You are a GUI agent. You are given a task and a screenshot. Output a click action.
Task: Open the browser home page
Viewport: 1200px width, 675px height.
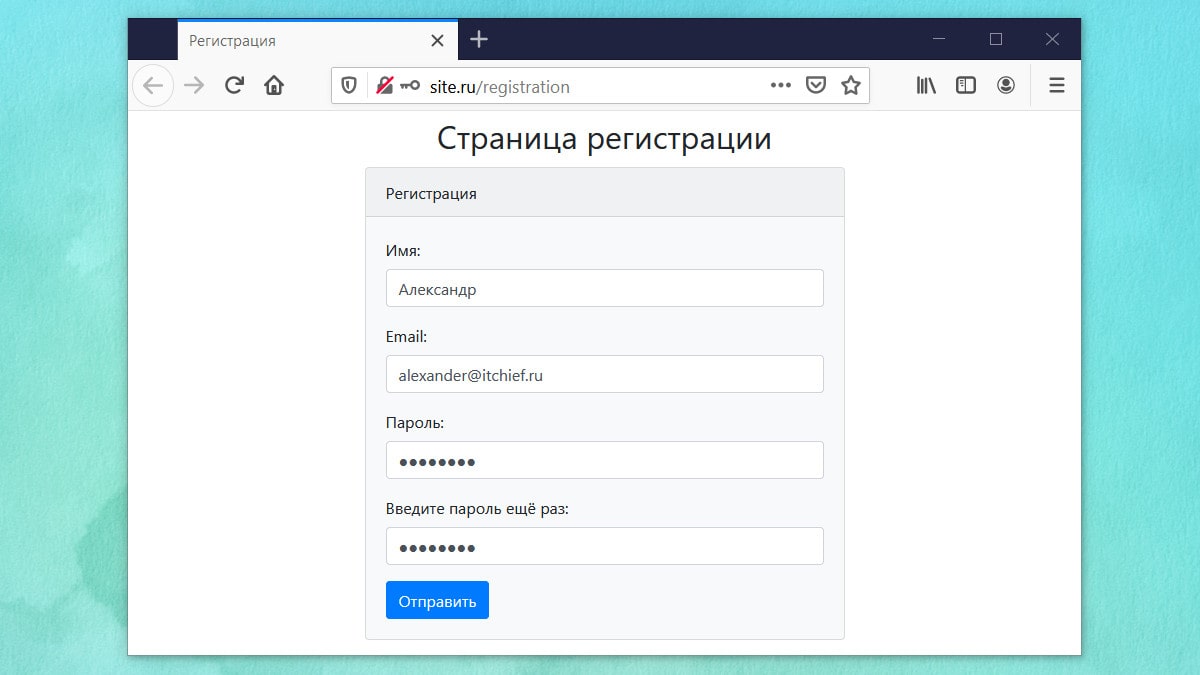(274, 86)
